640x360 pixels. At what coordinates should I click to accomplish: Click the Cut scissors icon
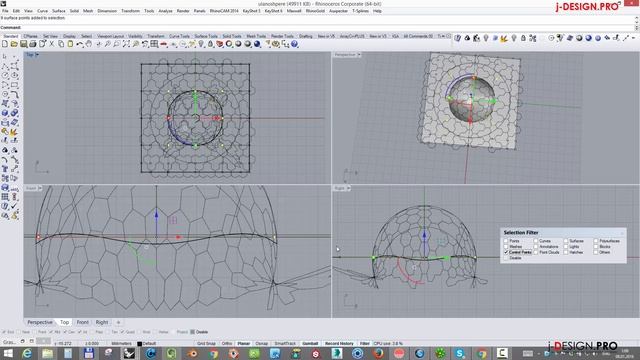[x=52, y=44]
